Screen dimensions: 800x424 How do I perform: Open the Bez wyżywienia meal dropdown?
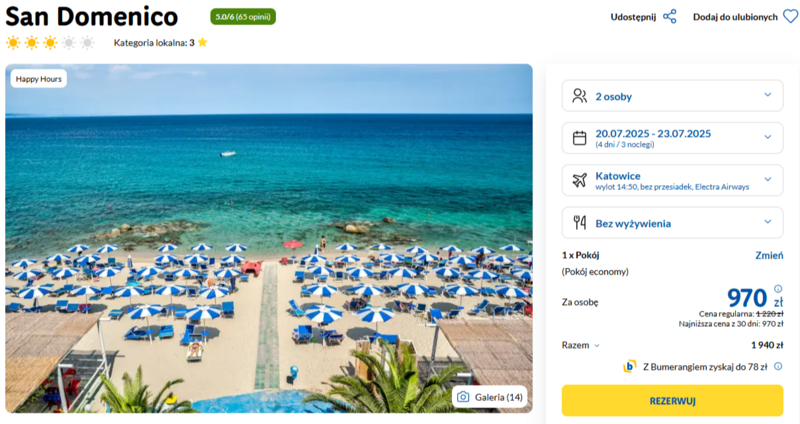coord(672,222)
